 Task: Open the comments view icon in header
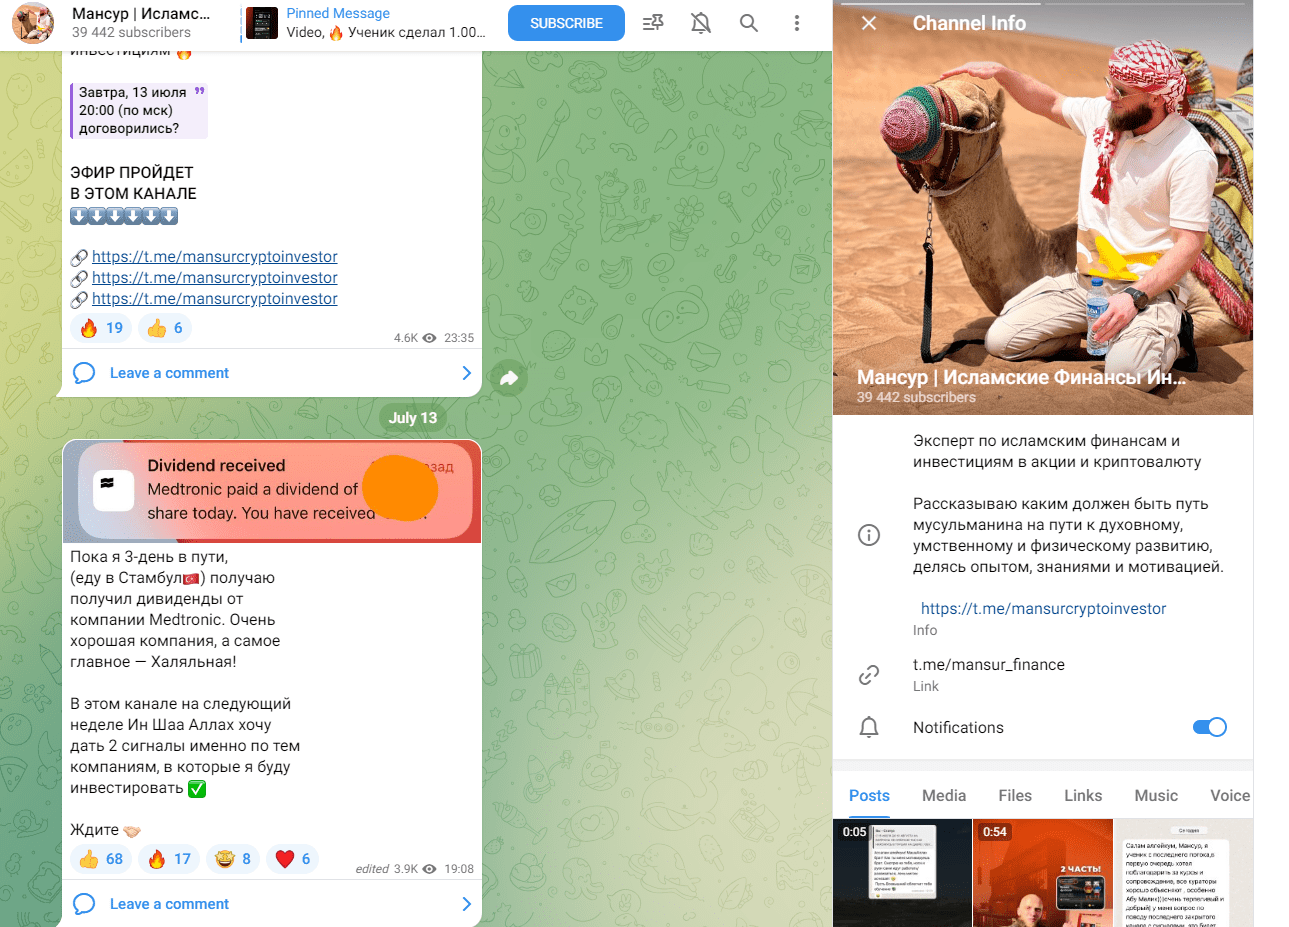653,22
